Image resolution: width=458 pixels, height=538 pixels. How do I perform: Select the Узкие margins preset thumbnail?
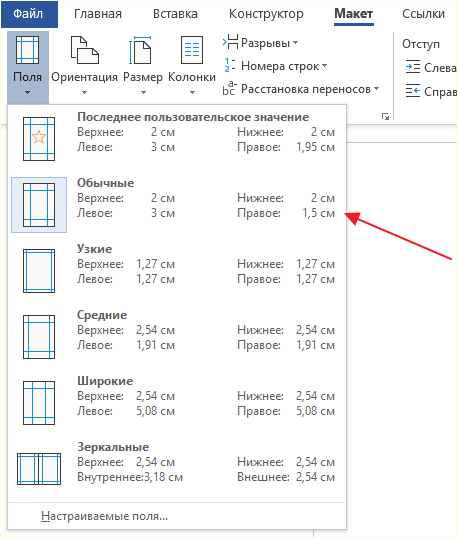tap(39, 271)
